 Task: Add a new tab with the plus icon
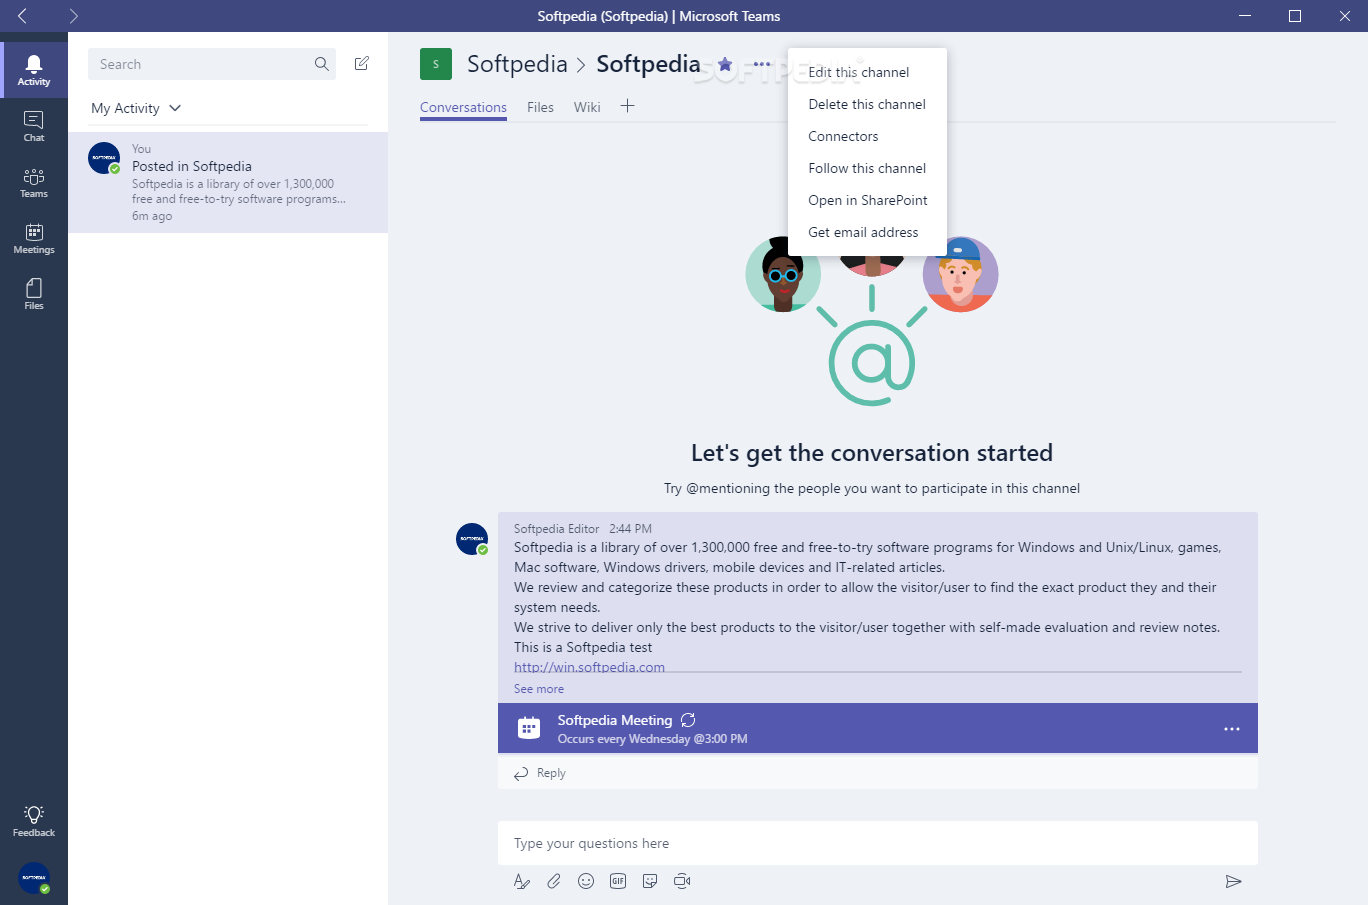[x=627, y=106]
